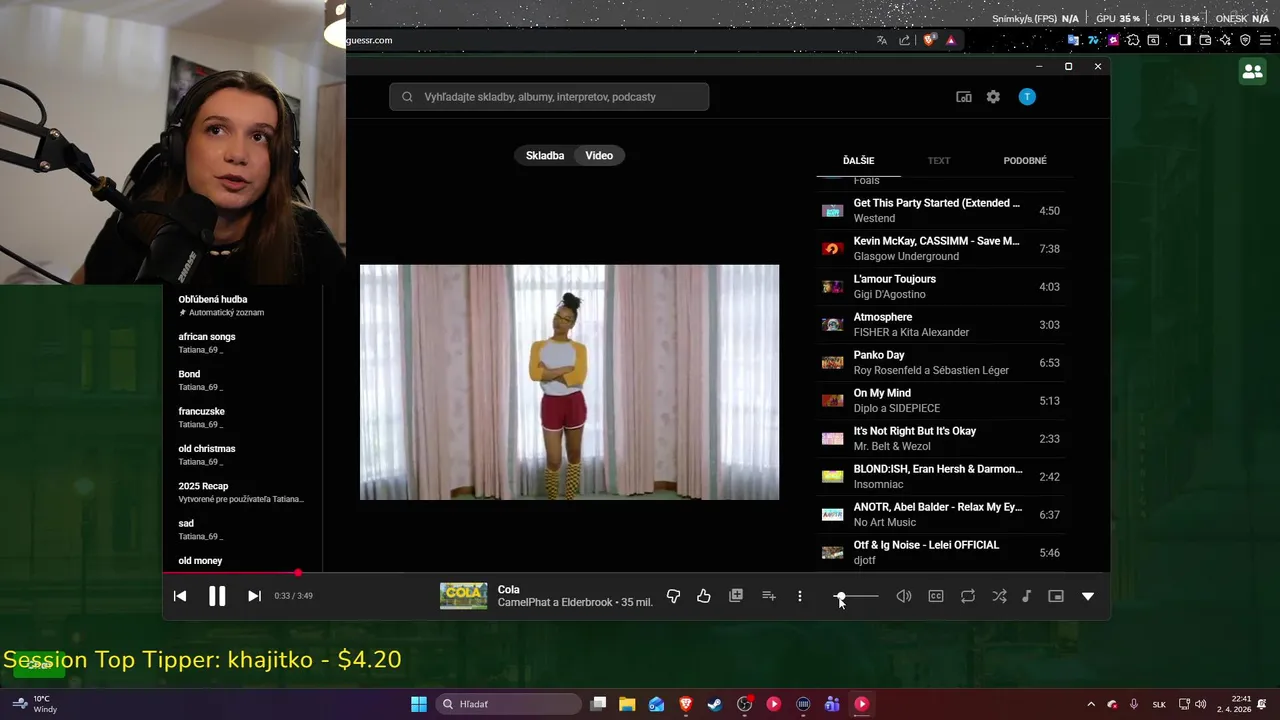
Task: Open Steam from the taskbar
Action: coord(715,704)
